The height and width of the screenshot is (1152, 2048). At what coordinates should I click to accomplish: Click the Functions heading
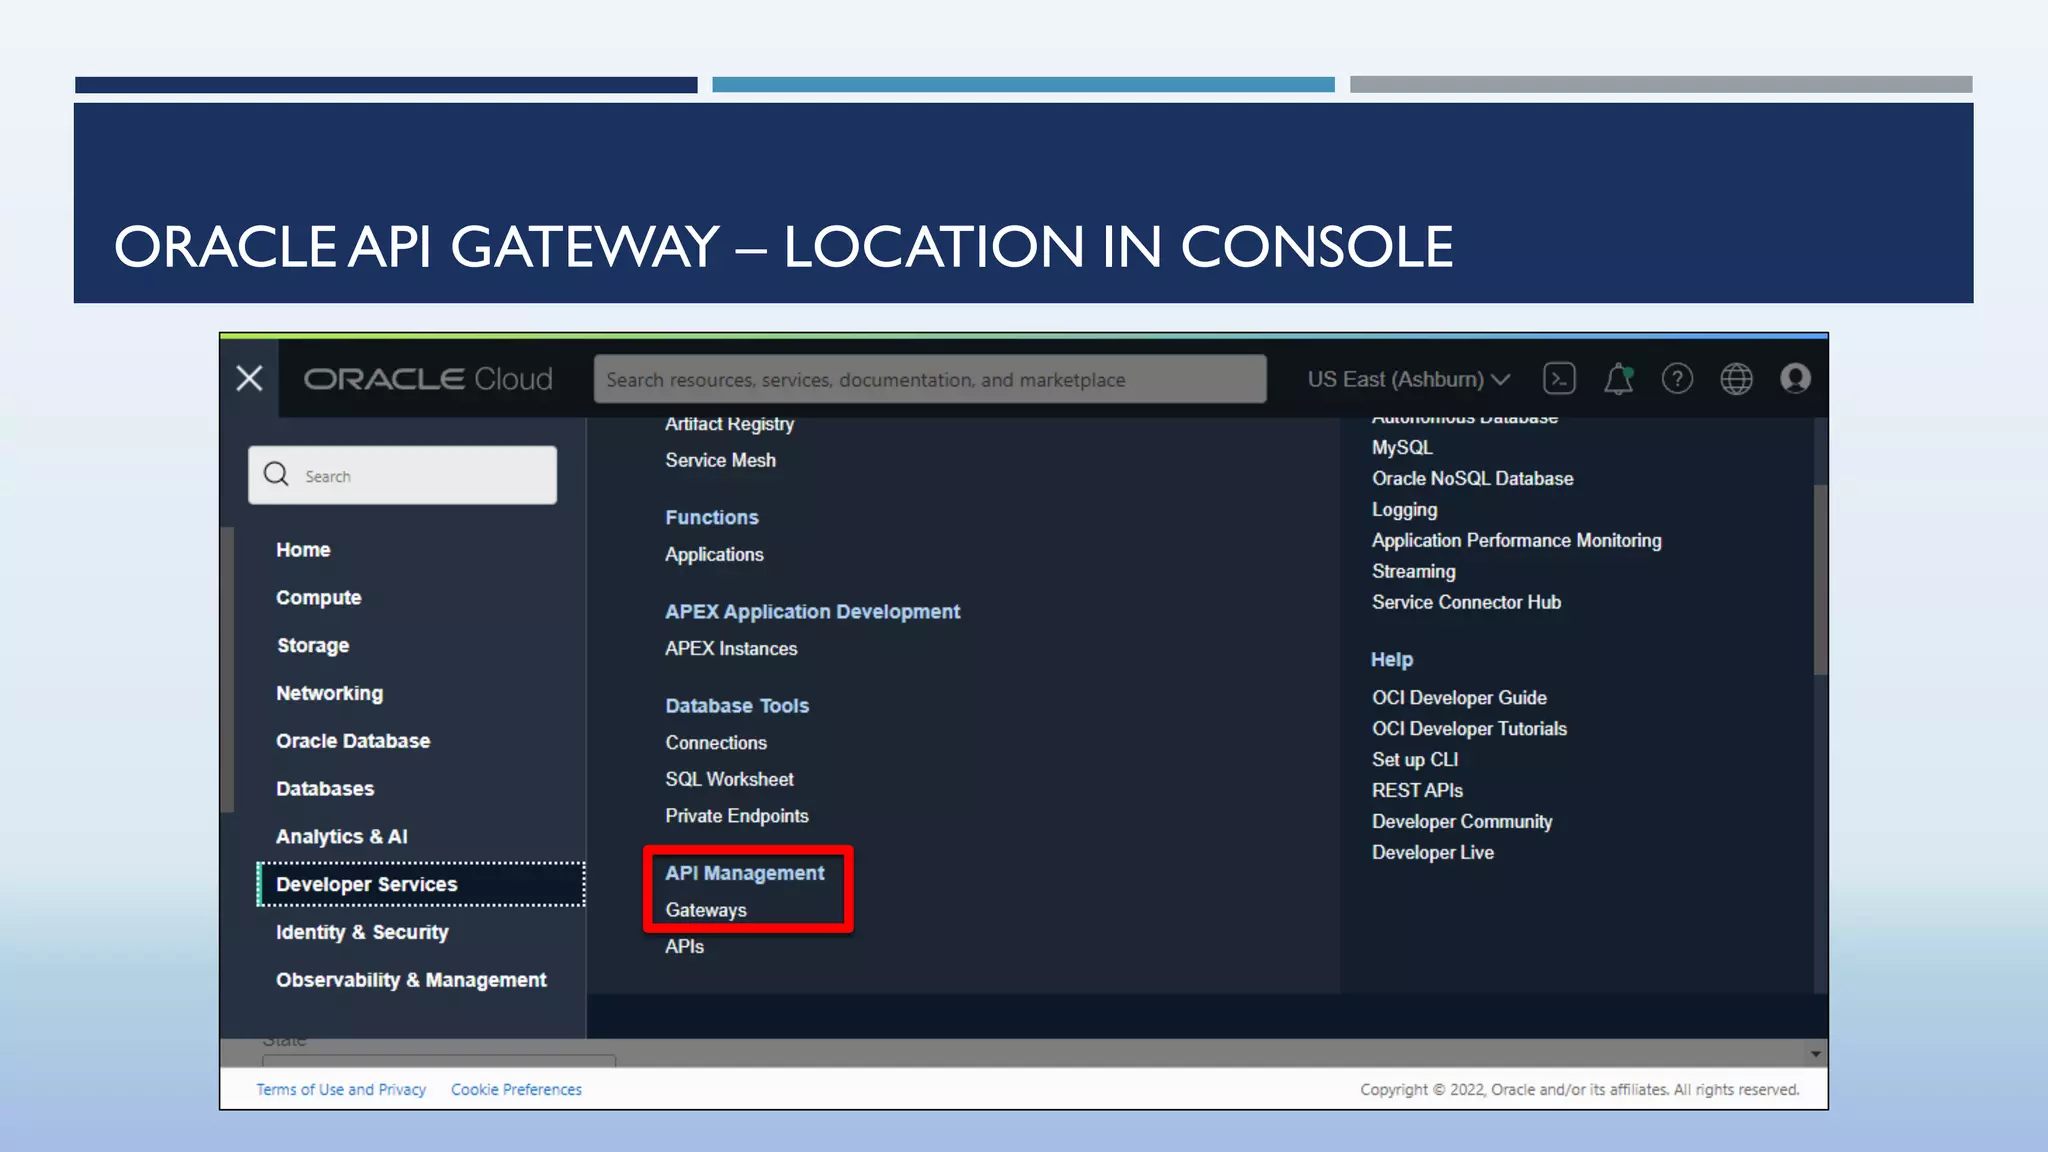pyautogui.click(x=711, y=517)
